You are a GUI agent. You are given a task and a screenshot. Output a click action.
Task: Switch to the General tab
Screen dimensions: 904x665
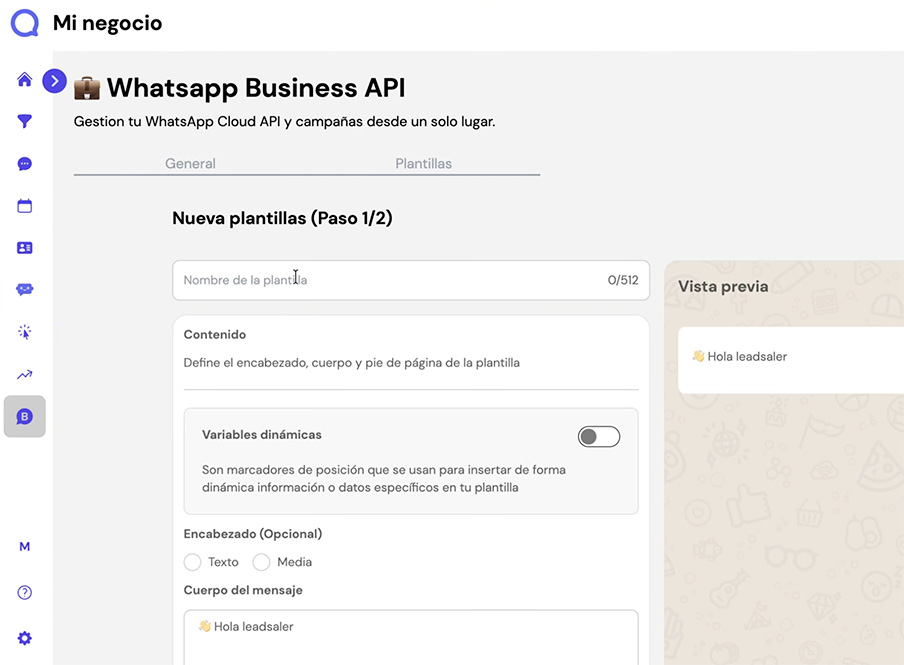pyautogui.click(x=190, y=163)
